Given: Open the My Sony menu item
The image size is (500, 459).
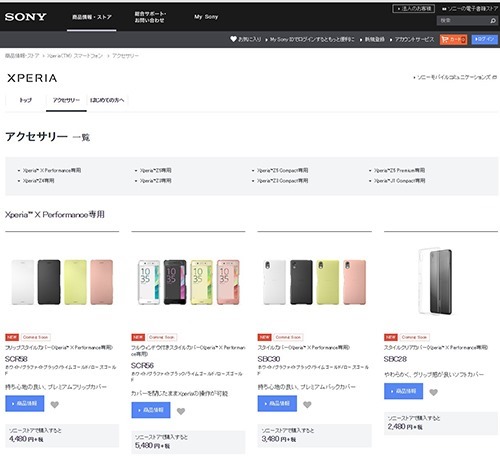Looking at the screenshot, I should [x=206, y=17].
